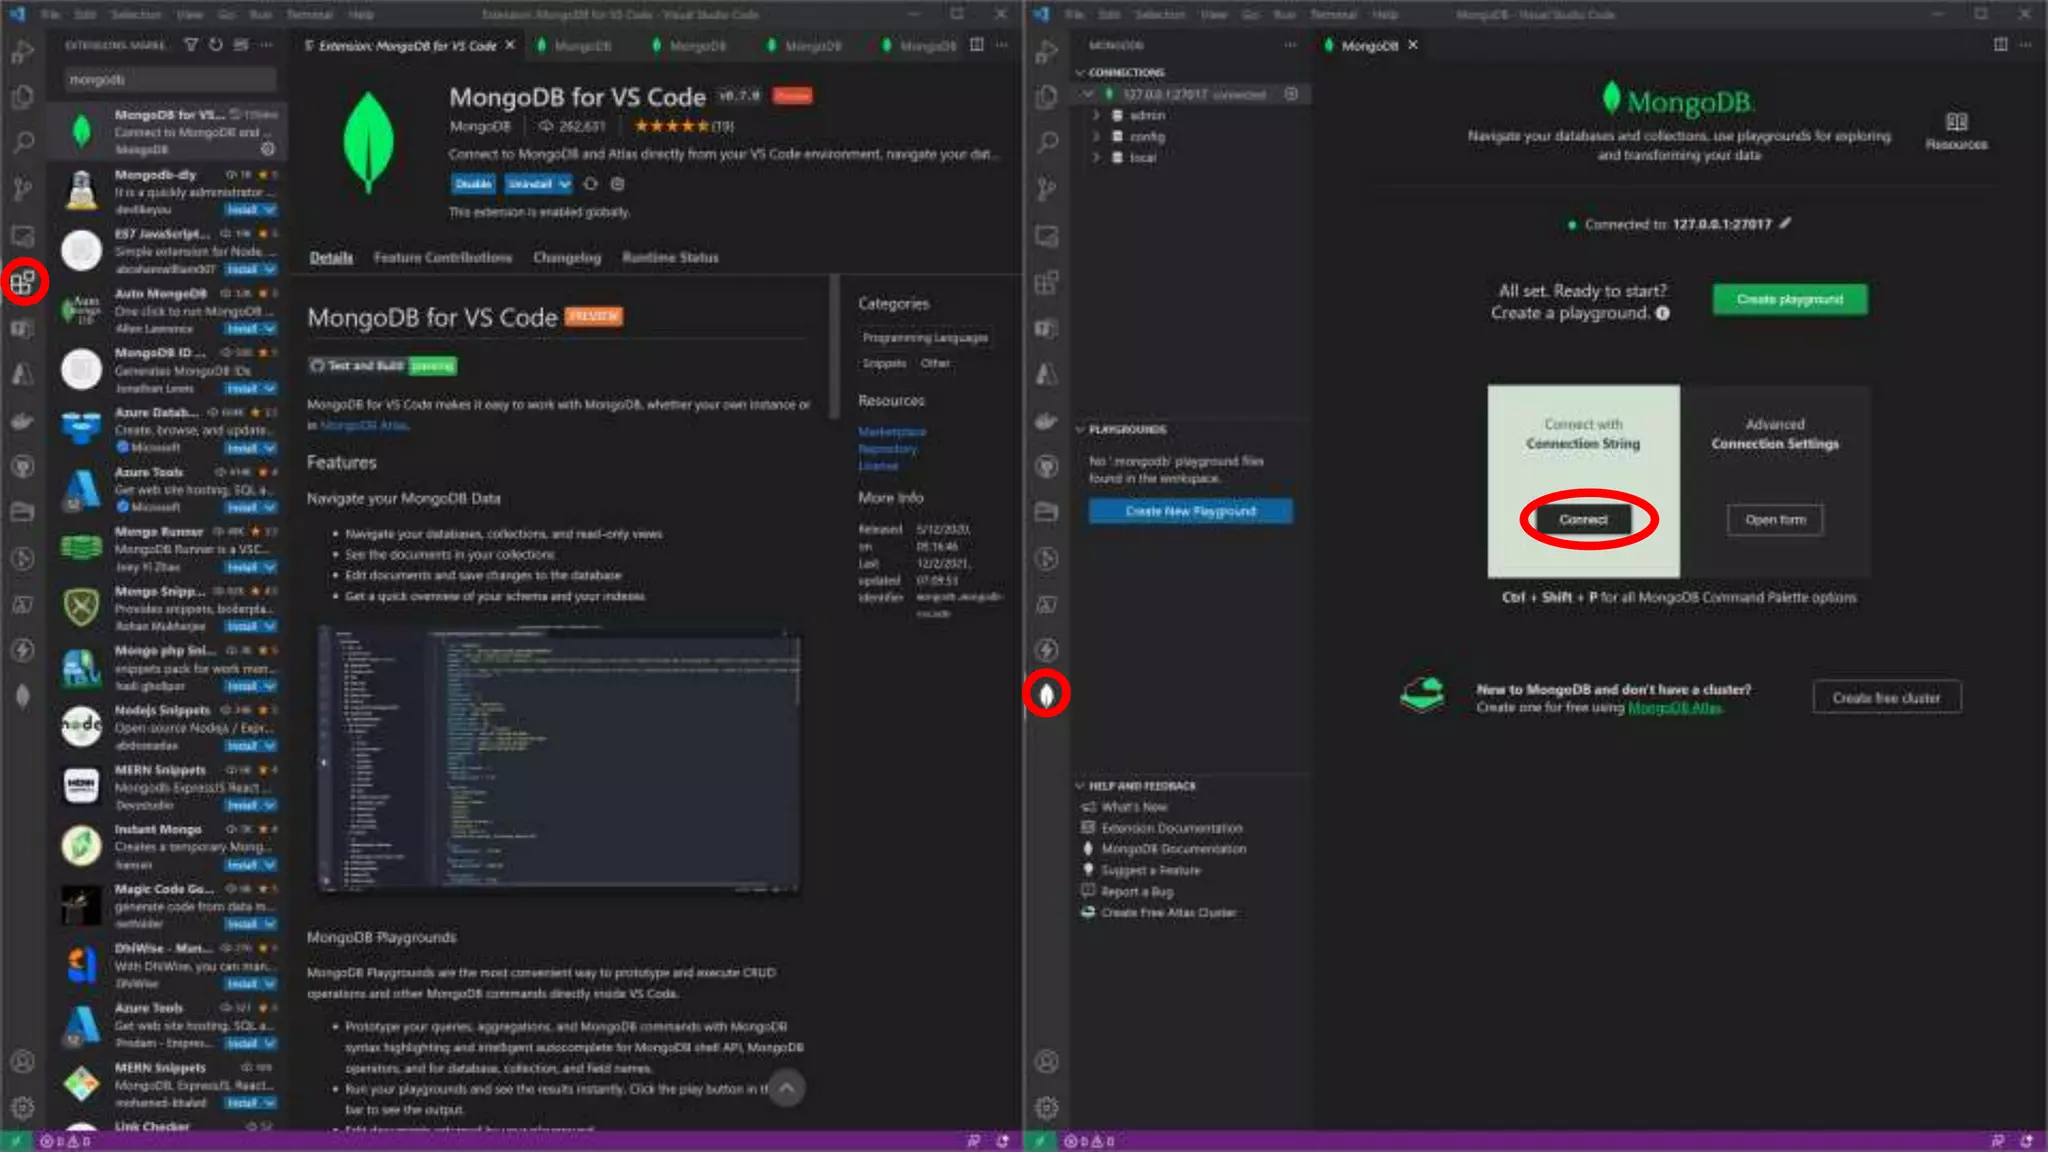Open Extensions view in left window activity bar

(x=23, y=283)
